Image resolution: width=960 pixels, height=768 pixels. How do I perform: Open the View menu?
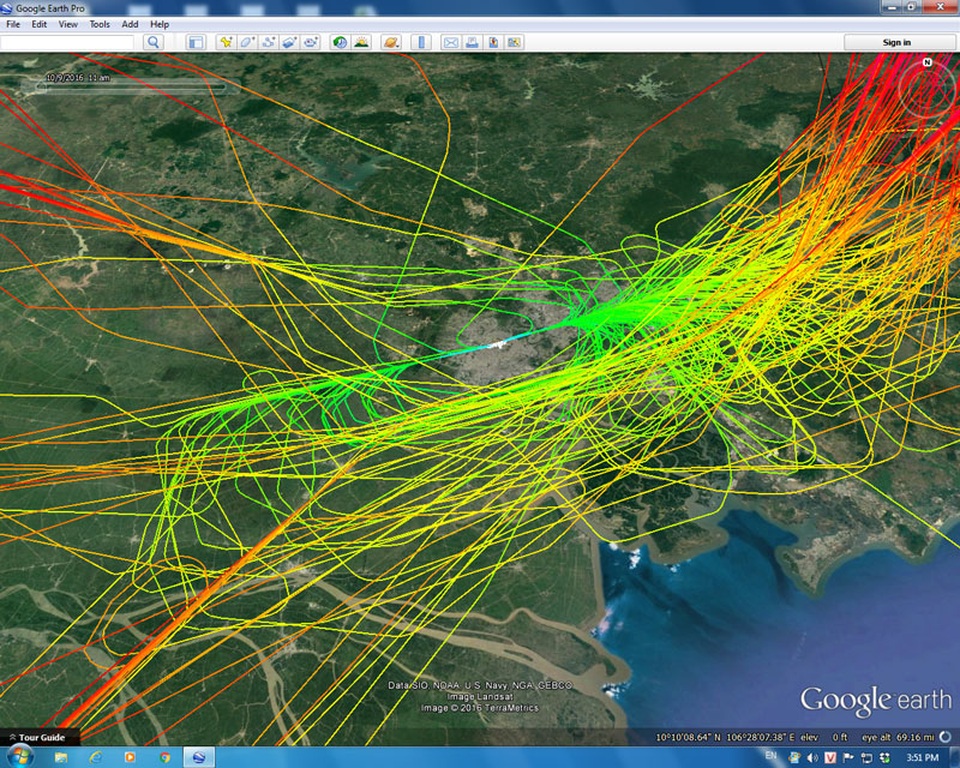click(68, 24)
